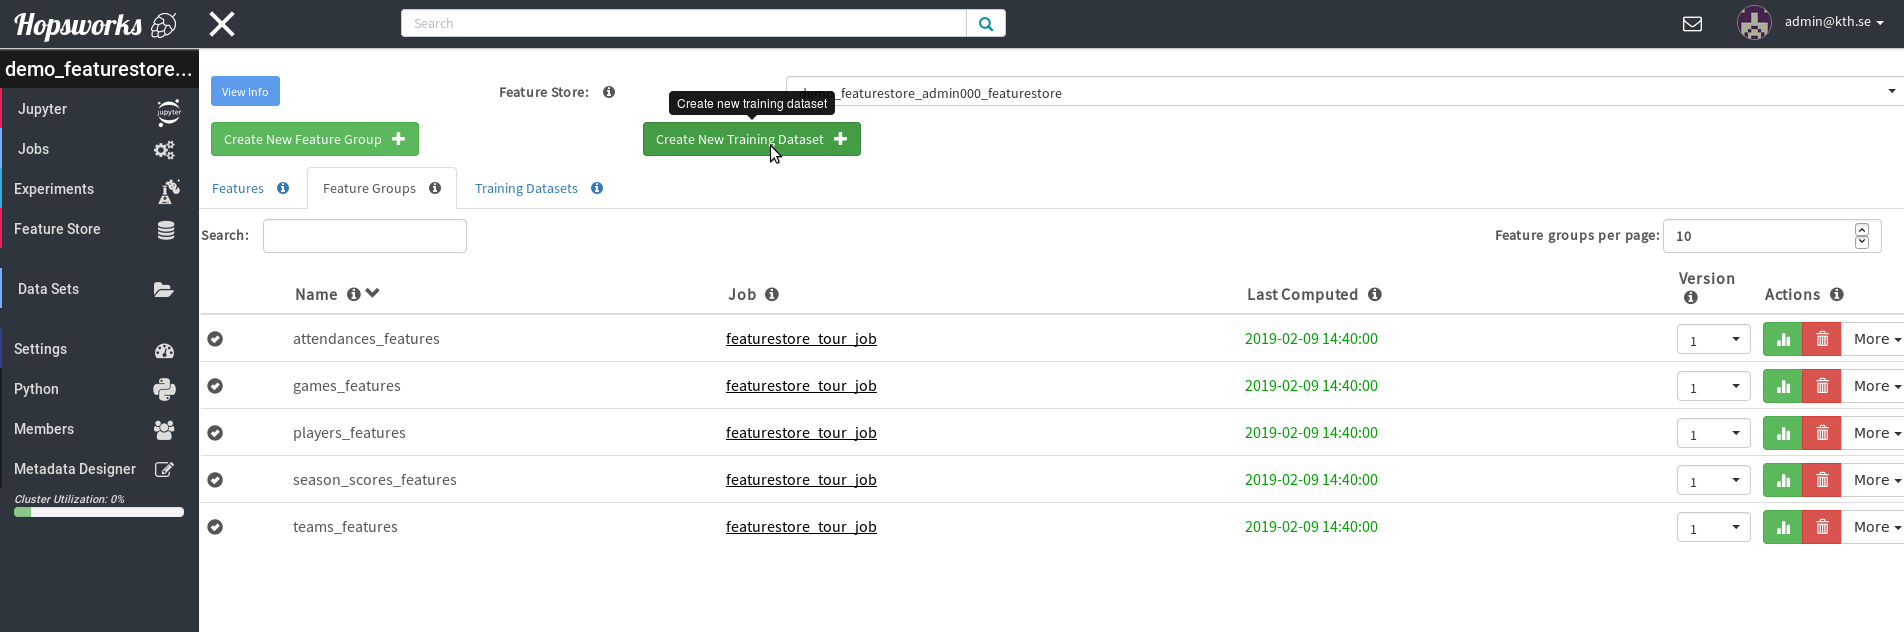Click the Actions column info icon
This screenshot has width=1904, height=632.
[1837, 294]
